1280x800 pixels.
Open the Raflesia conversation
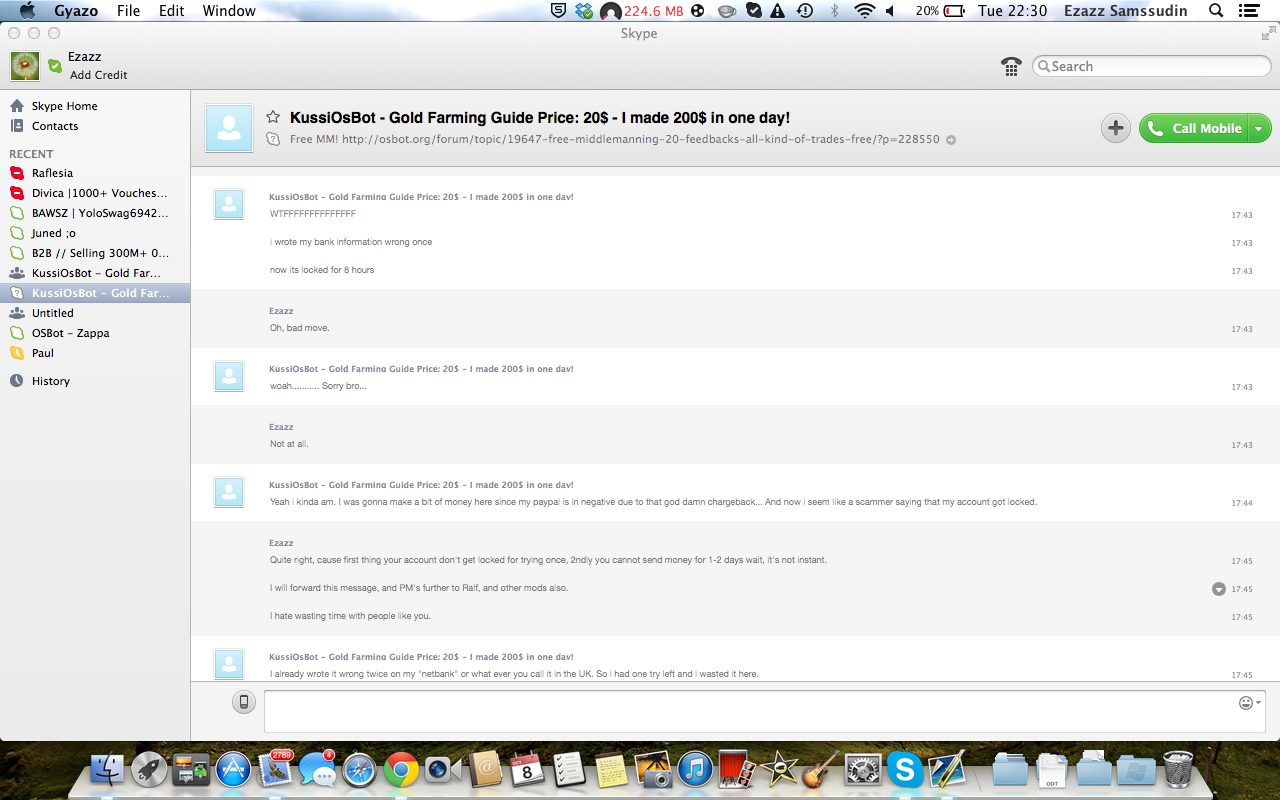pyautogui.click(x=95, y=173)
